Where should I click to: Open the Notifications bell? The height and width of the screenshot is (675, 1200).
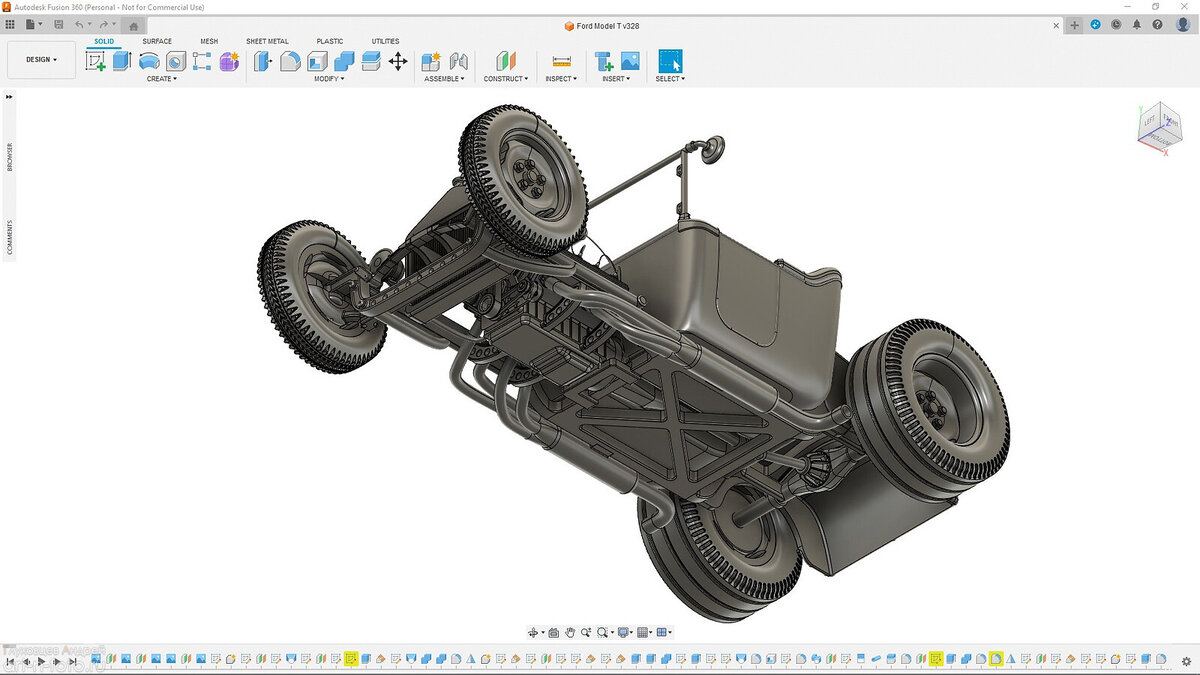pos(1138,25)
